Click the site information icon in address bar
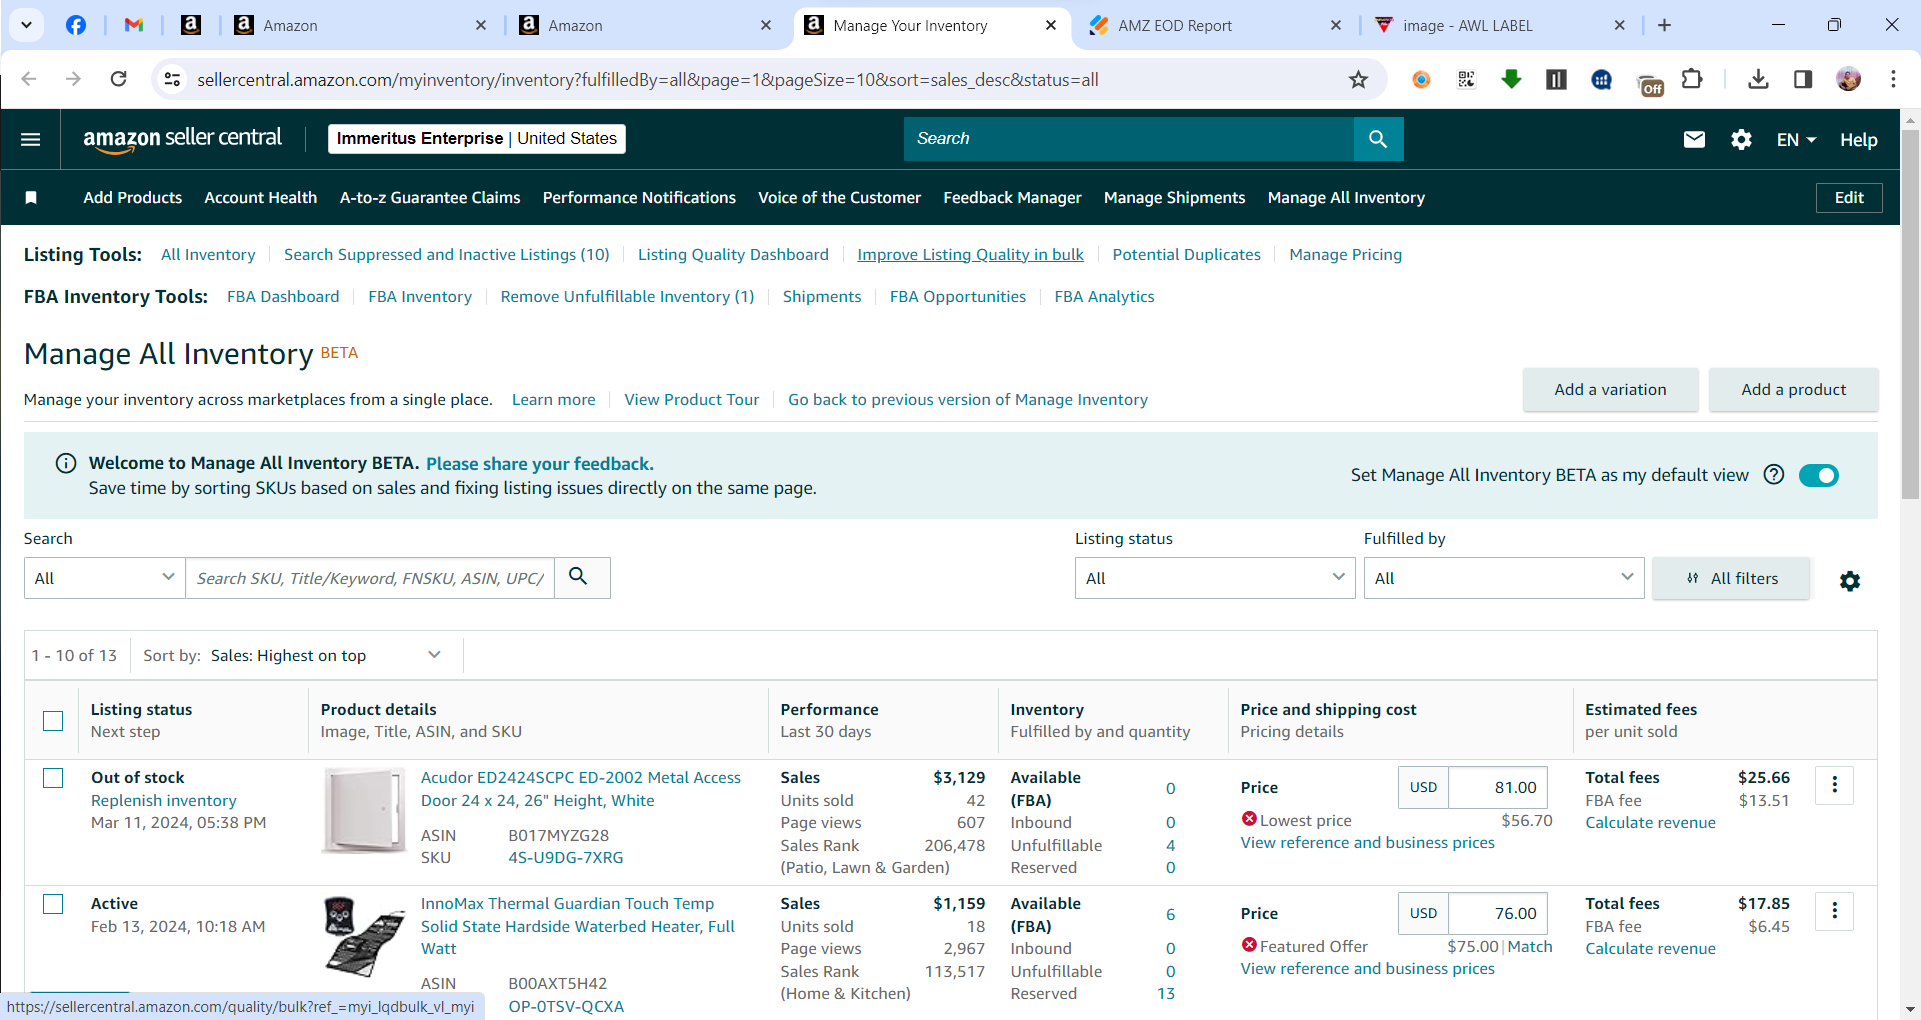1921x1020 pixels. pyautogui.click(x=172, y=79)
